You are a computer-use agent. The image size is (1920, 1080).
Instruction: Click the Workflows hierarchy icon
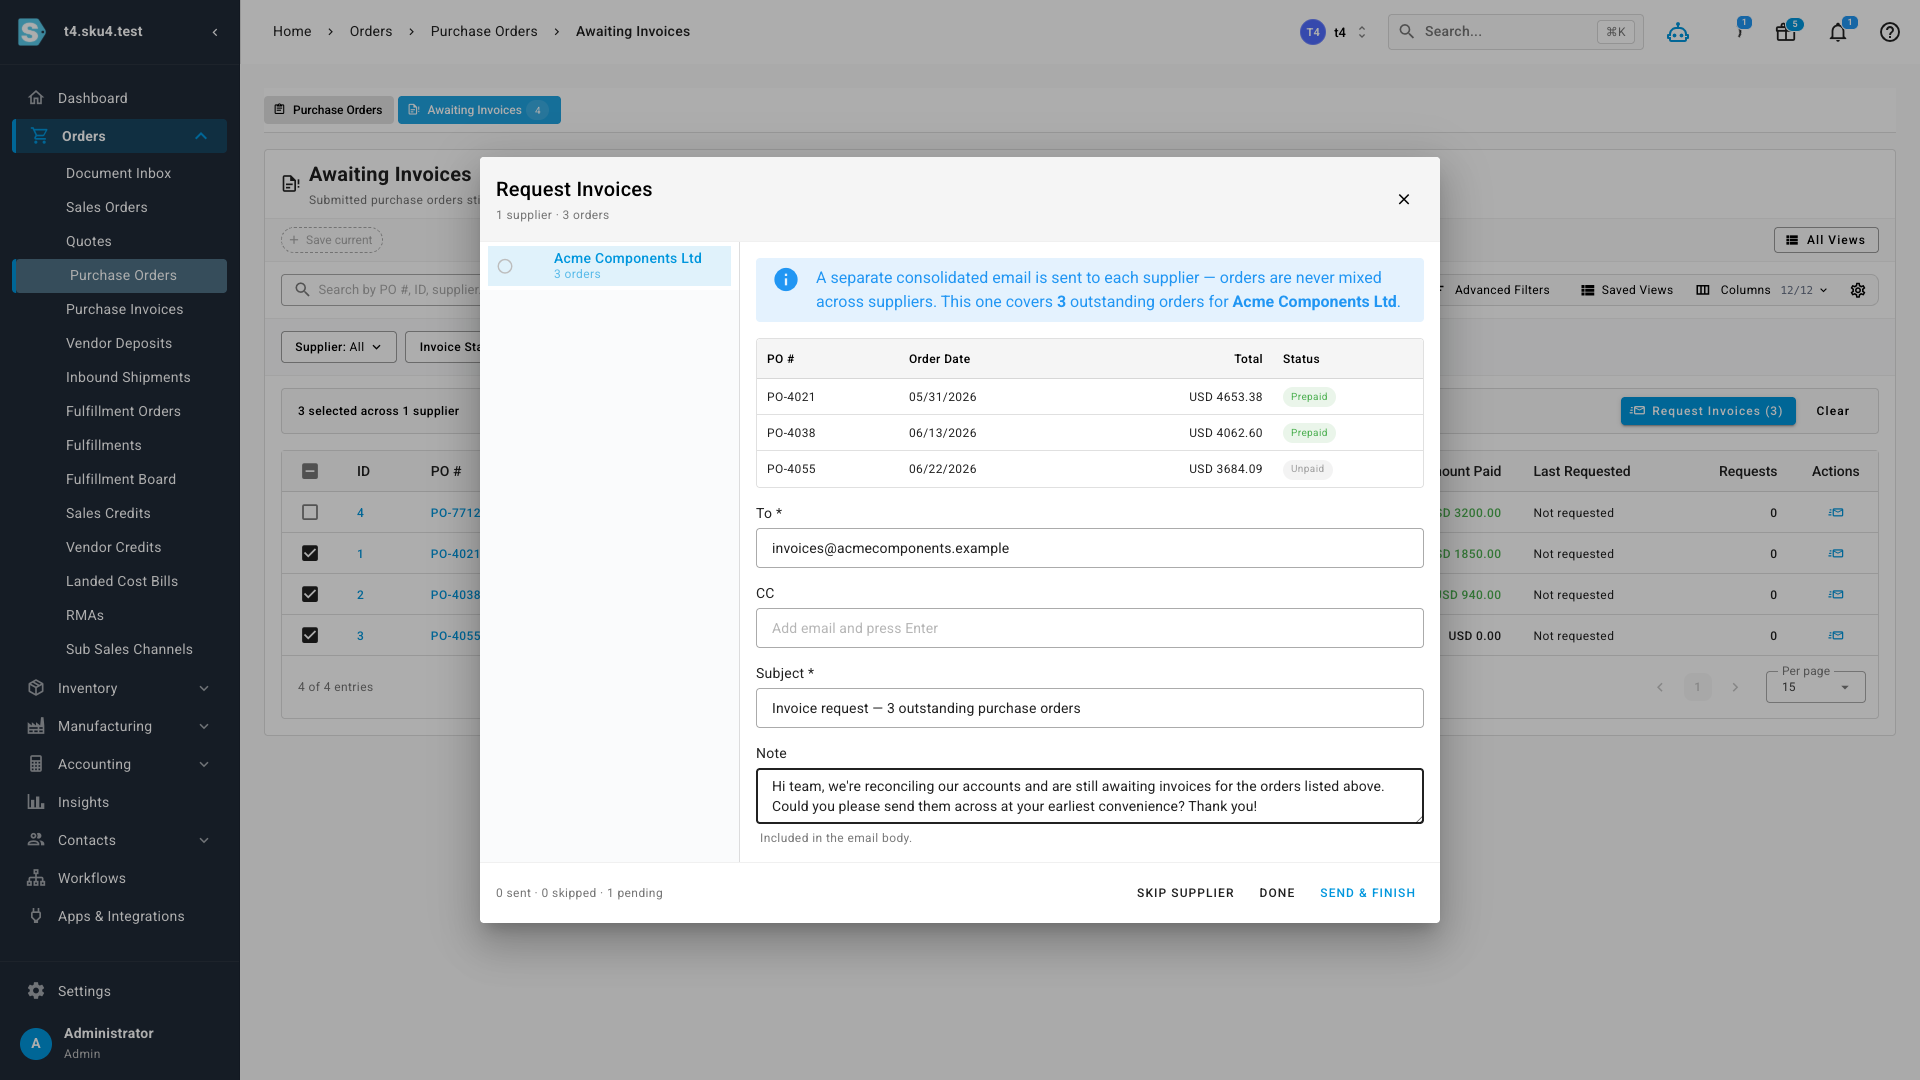click(x=36, y=878)
